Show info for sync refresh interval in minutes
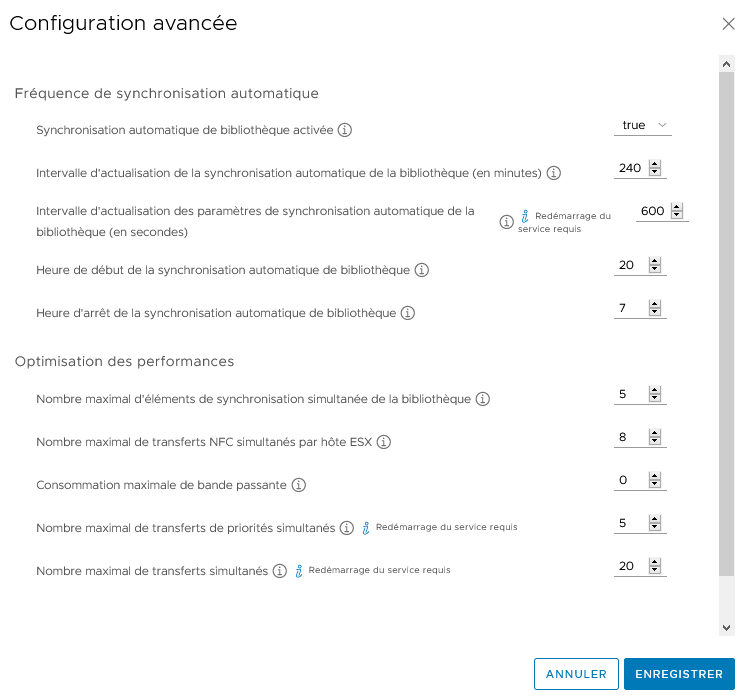The image size is (744, 700). click(553, 173)
